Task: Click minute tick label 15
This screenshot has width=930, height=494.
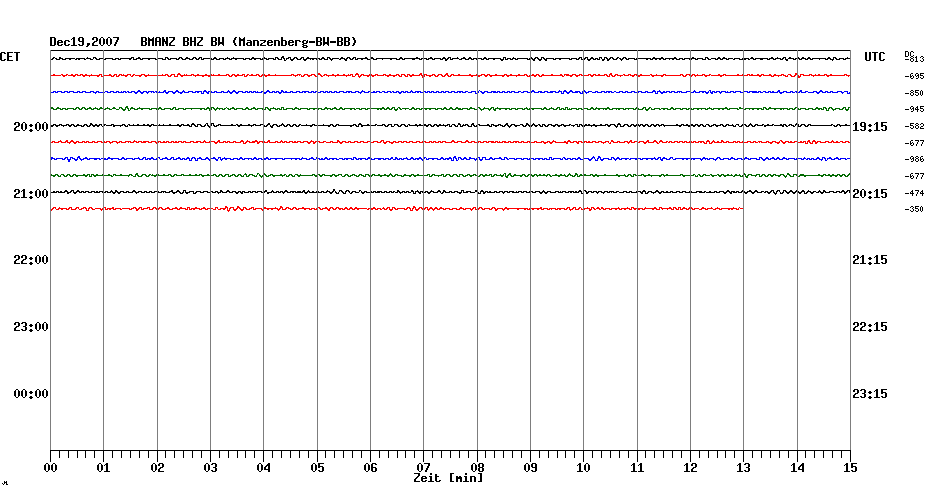Action: [x=850, y=468]
